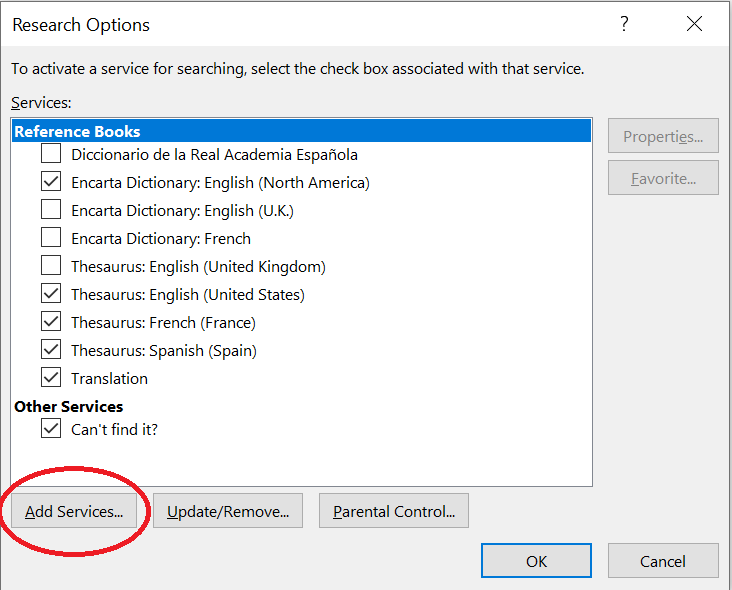The image size is (732, 590).
Task: Select Thesaurus: English (United Kingdom) label
Action: point(198,267)
